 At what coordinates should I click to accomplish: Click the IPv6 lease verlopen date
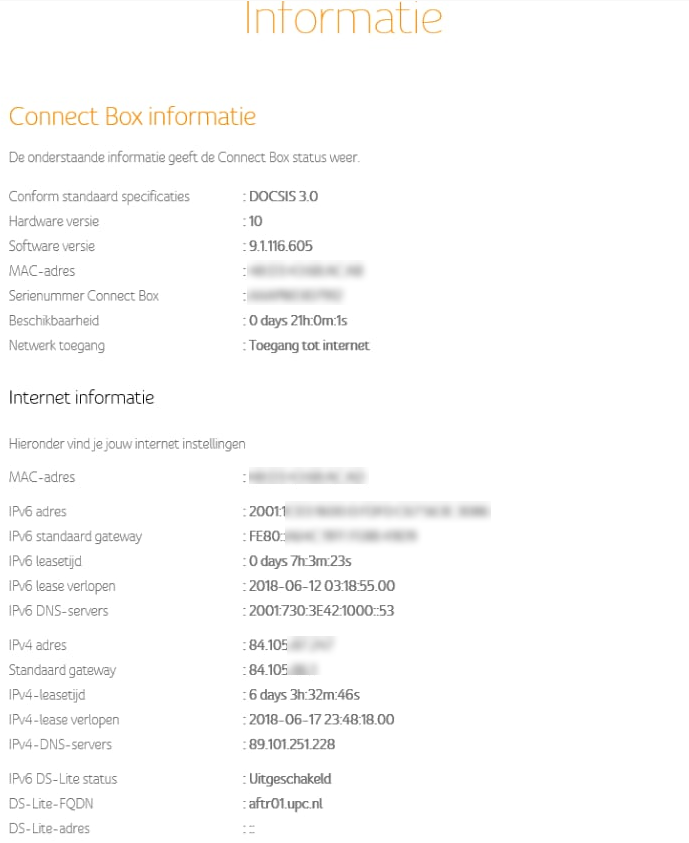(x=321, y=586)
